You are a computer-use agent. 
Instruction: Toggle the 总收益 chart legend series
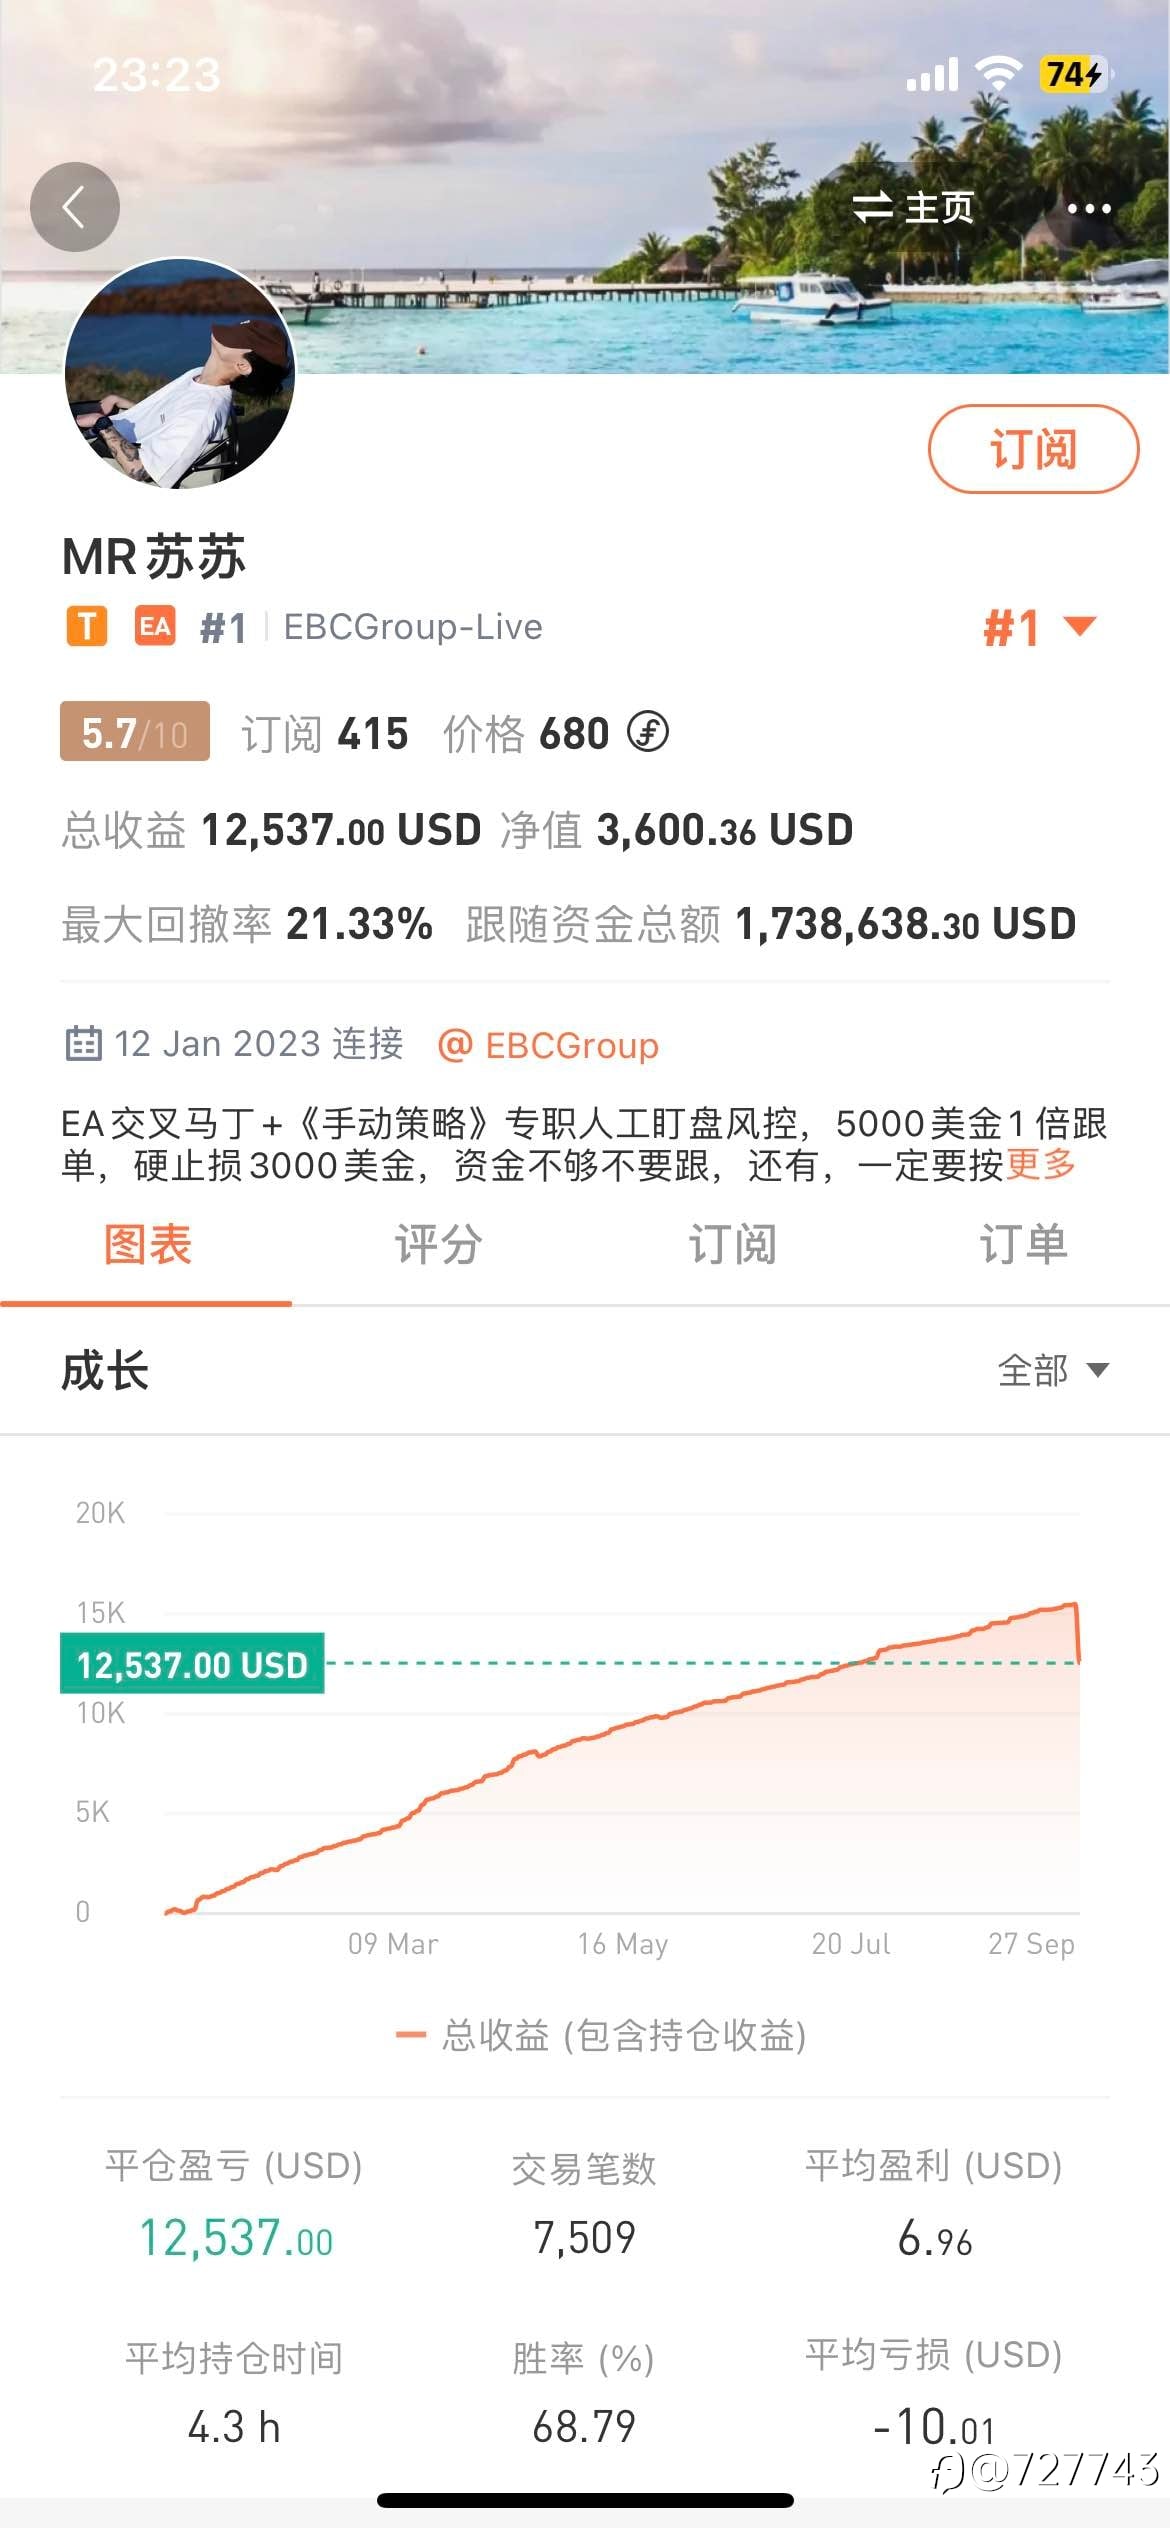(602, 2036)
